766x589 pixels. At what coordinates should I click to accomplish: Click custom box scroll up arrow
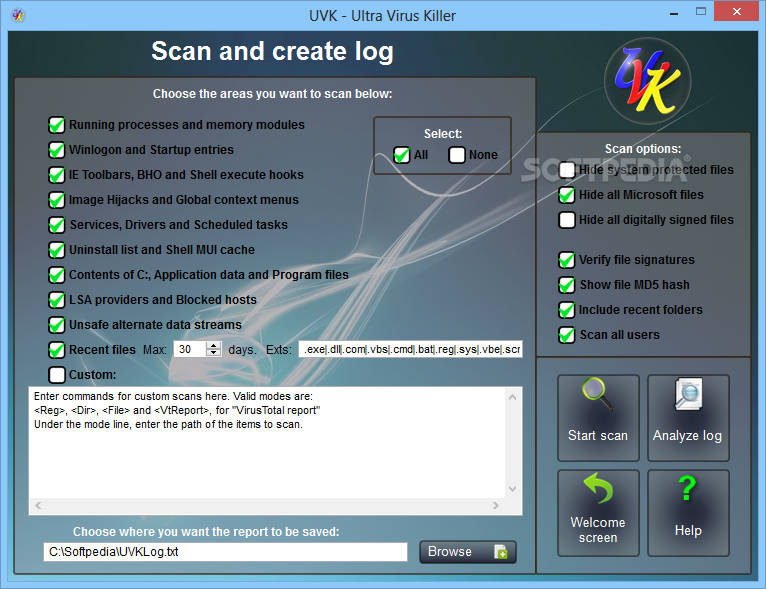[x=512, y=397]
